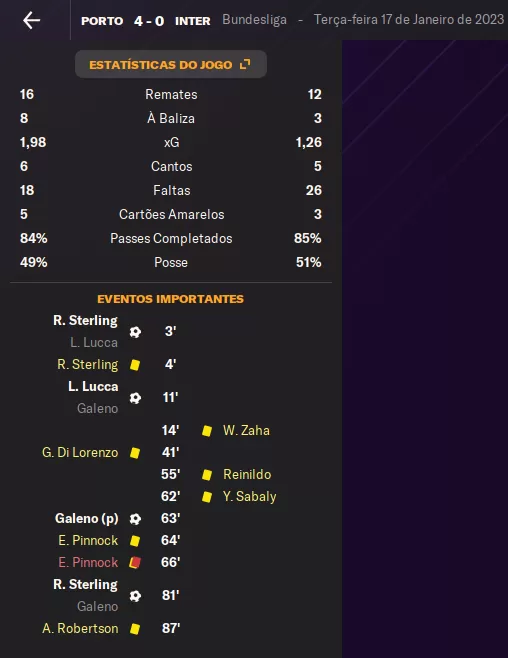Click A. Robertson's yellow card icon at 87'
Screen dimensions: 508x658
pos(135,629)
